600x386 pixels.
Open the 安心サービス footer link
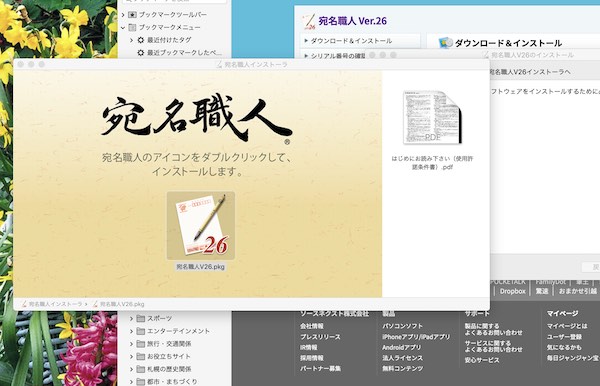point(482,360)
